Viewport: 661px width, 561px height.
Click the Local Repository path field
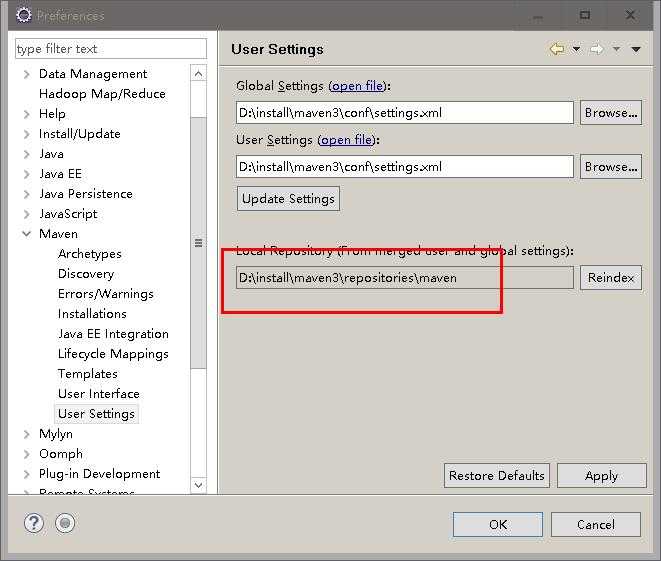pyautogui.click(x=405, y=278)
